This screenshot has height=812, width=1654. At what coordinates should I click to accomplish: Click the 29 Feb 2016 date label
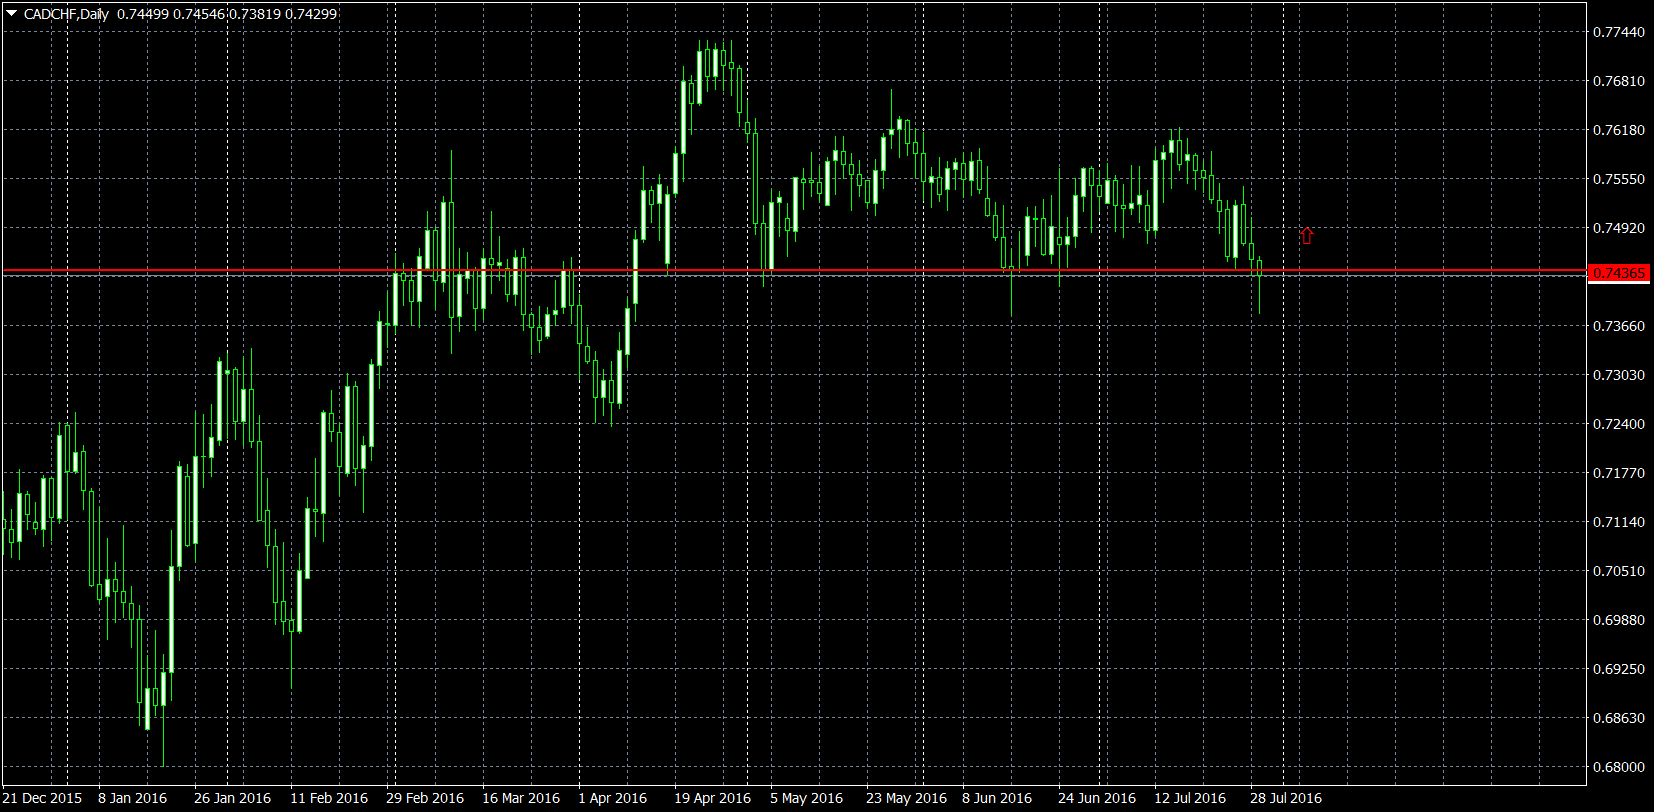coord(425,798)
